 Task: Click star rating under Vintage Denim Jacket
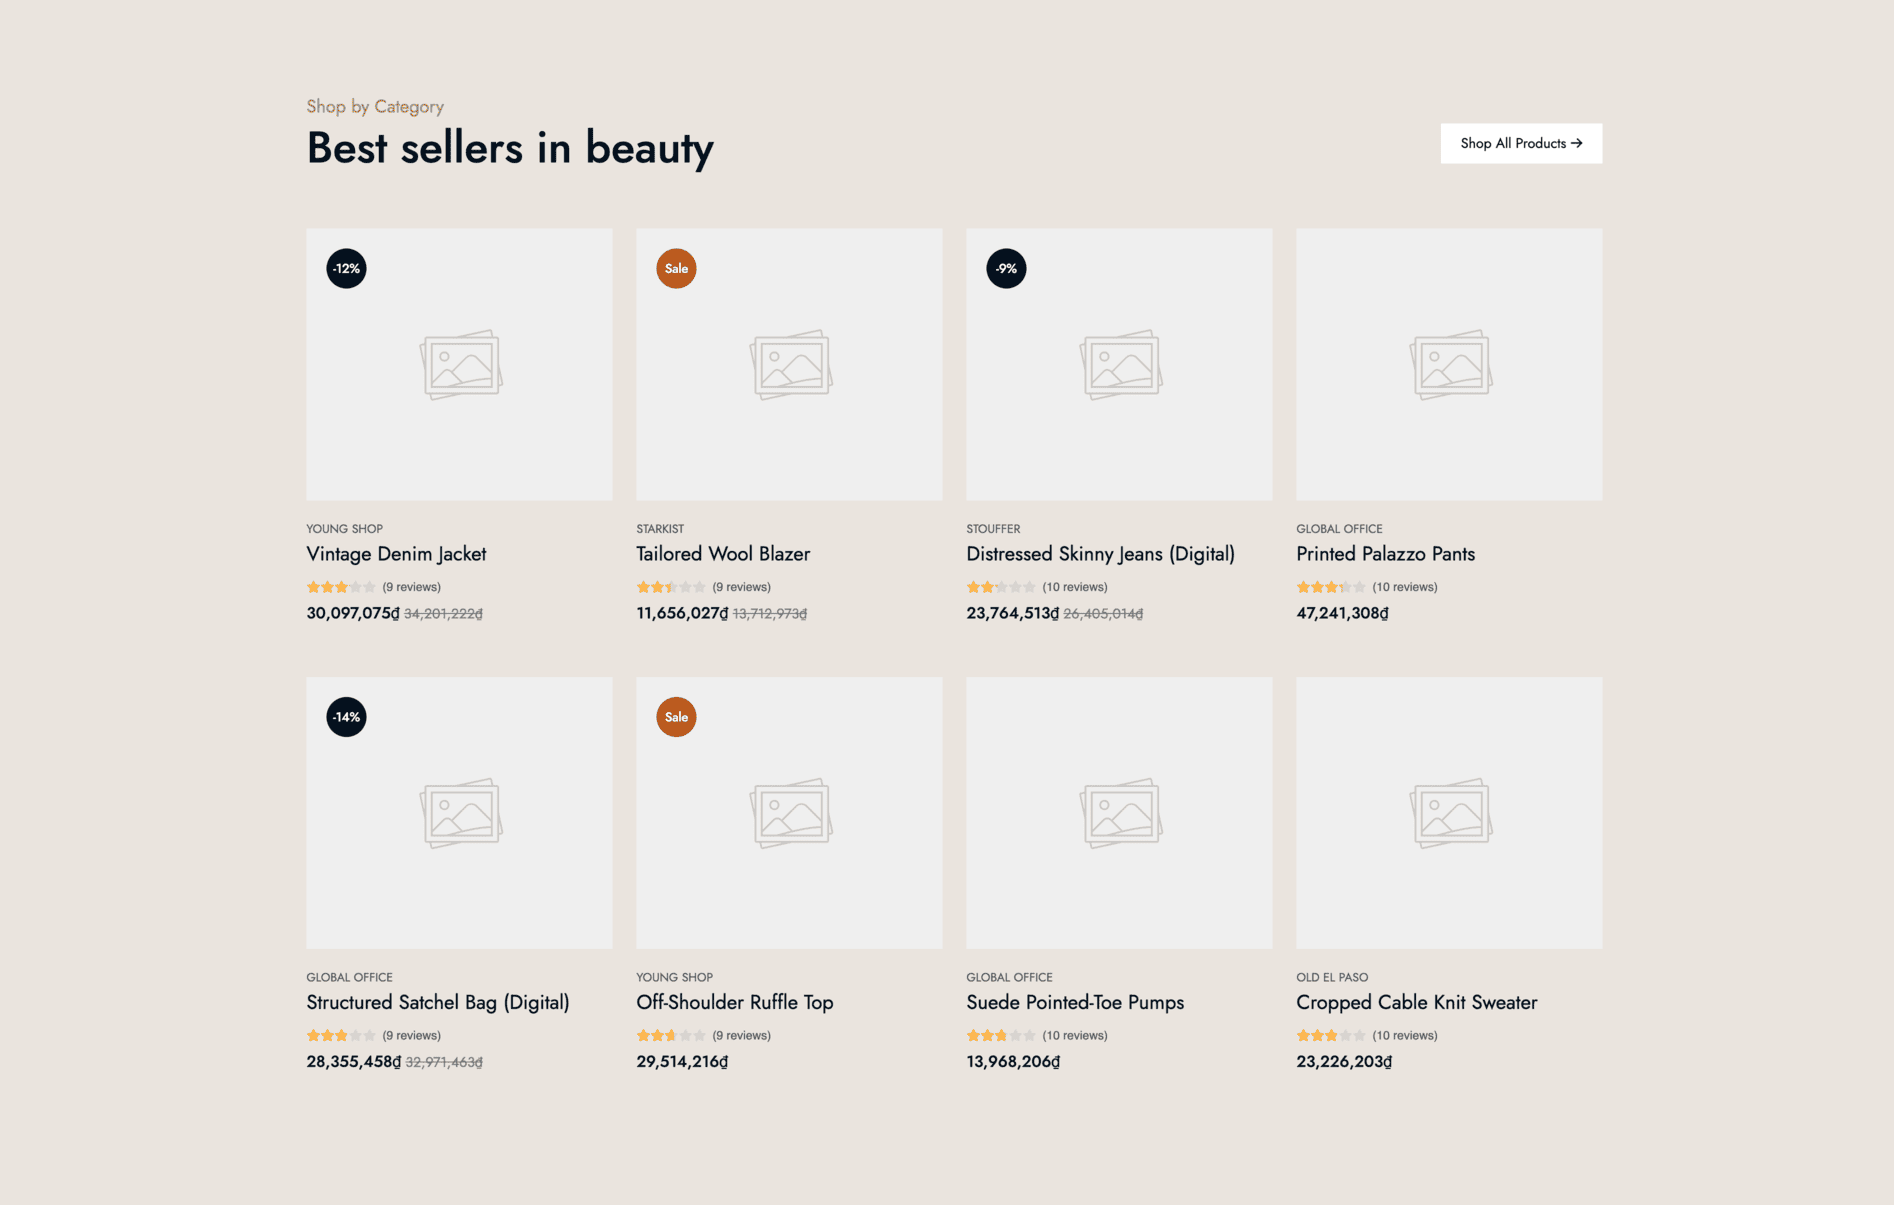[x=340, y=587]
